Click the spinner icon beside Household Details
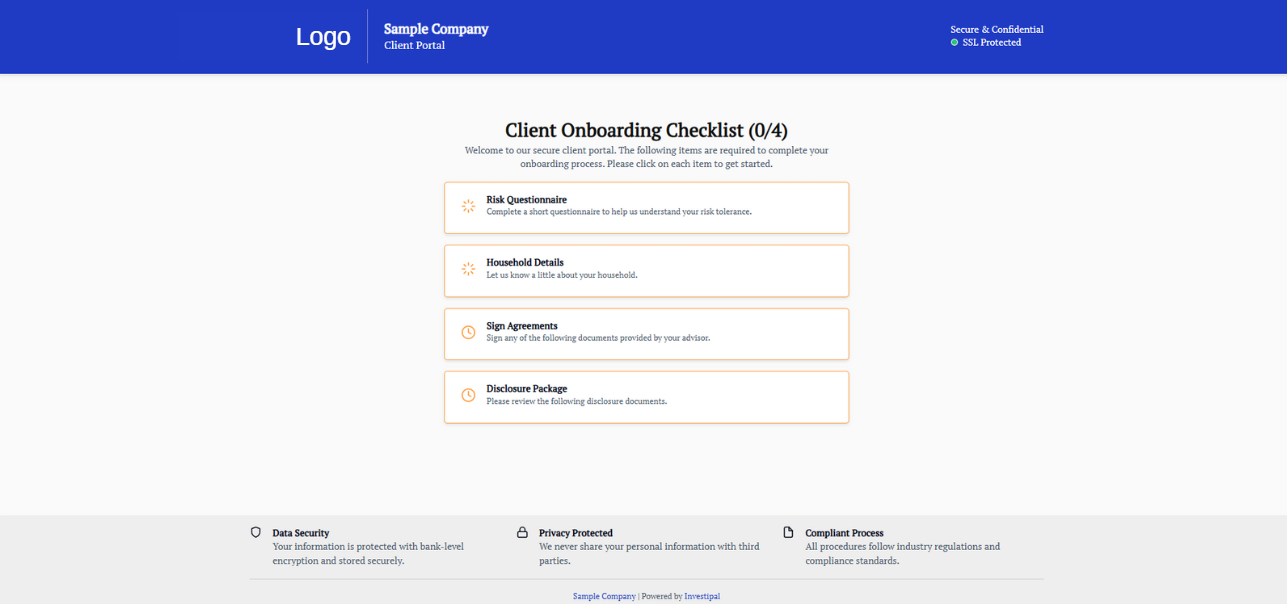Image resolution: width=1287 pixels, height=604 pixels. [x=468, y=269]
